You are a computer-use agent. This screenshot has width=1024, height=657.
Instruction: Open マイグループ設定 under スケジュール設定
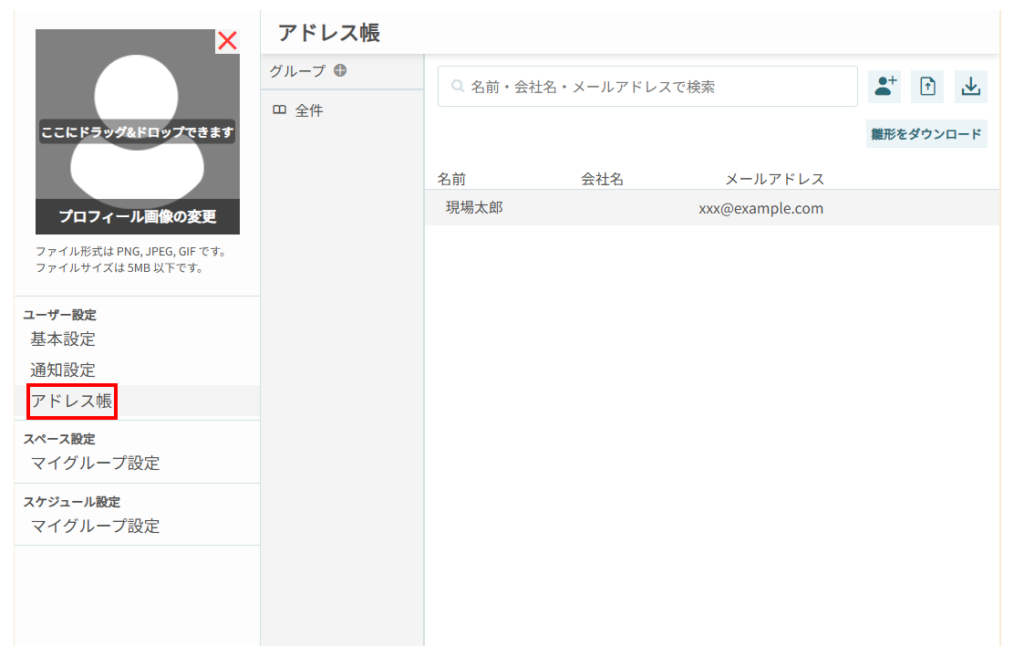point(95,526)
